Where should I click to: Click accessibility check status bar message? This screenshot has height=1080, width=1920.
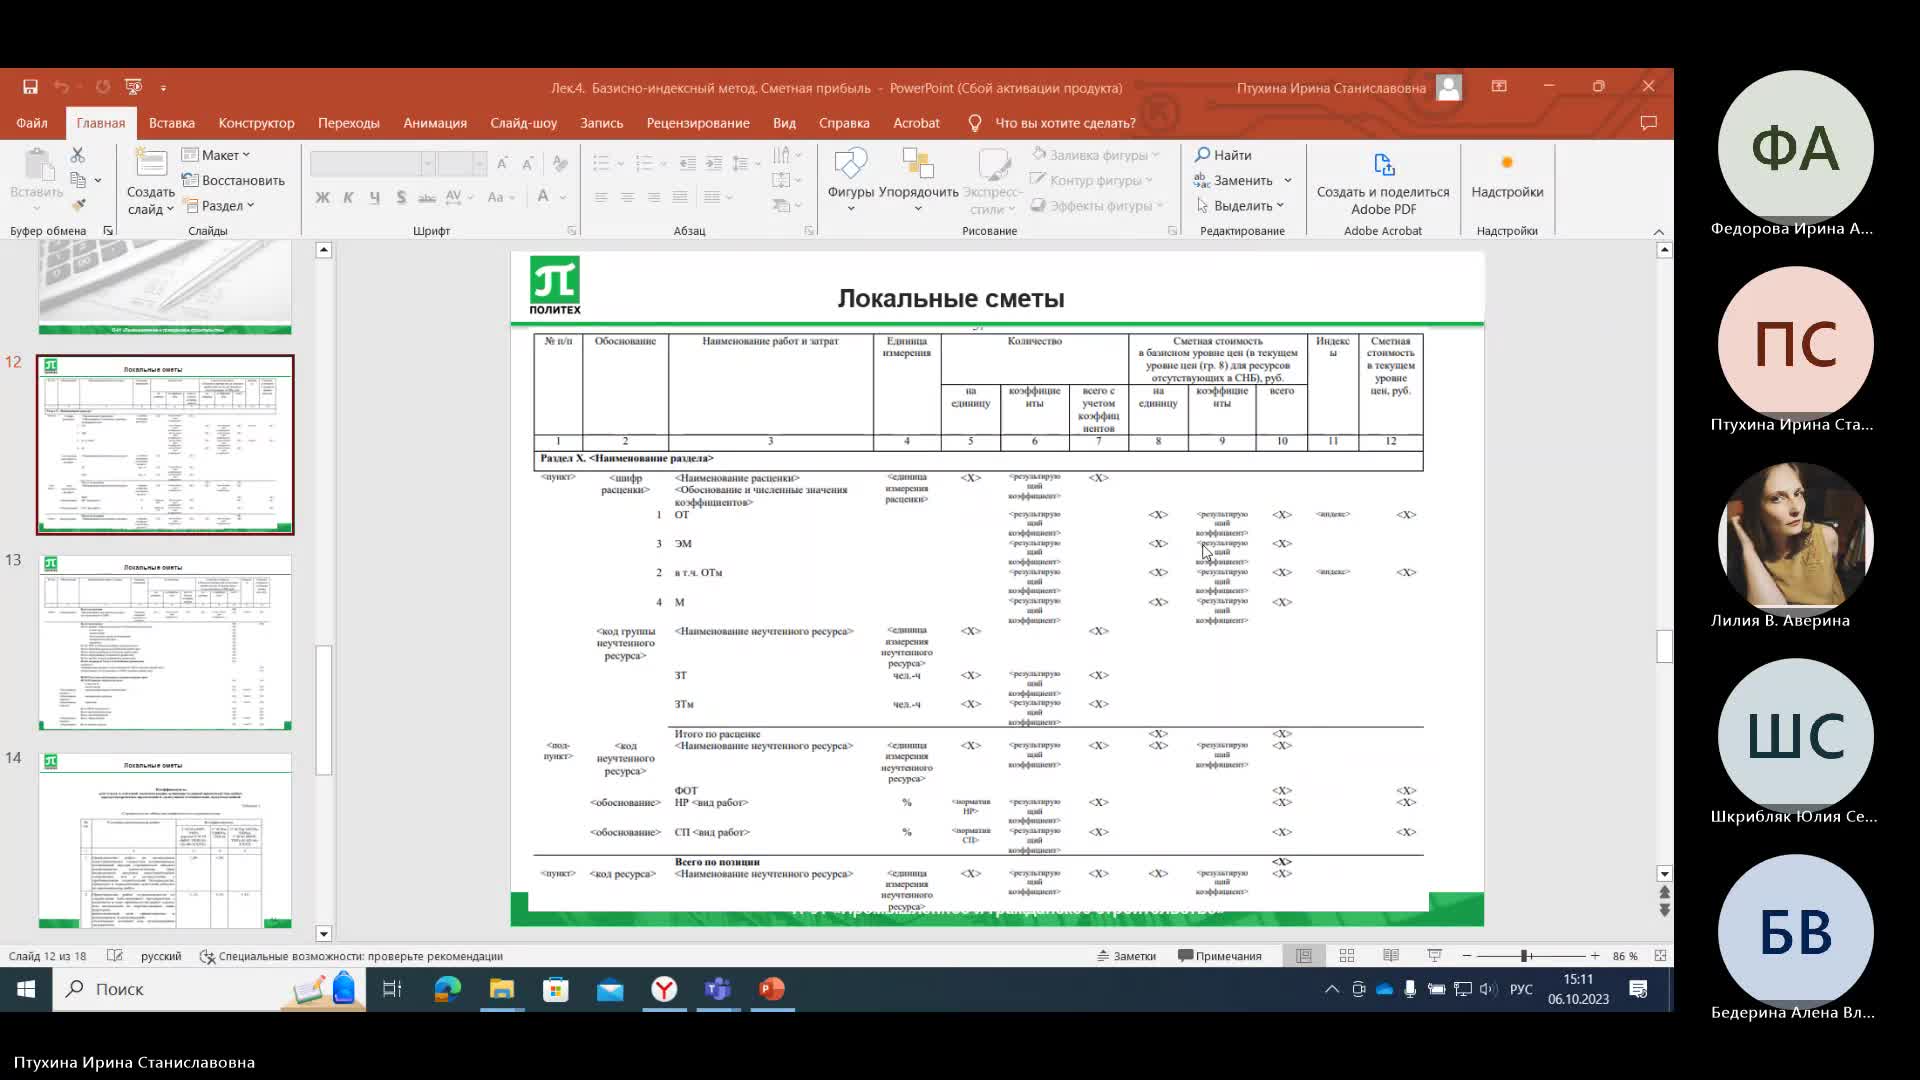(x=351, y=956)
